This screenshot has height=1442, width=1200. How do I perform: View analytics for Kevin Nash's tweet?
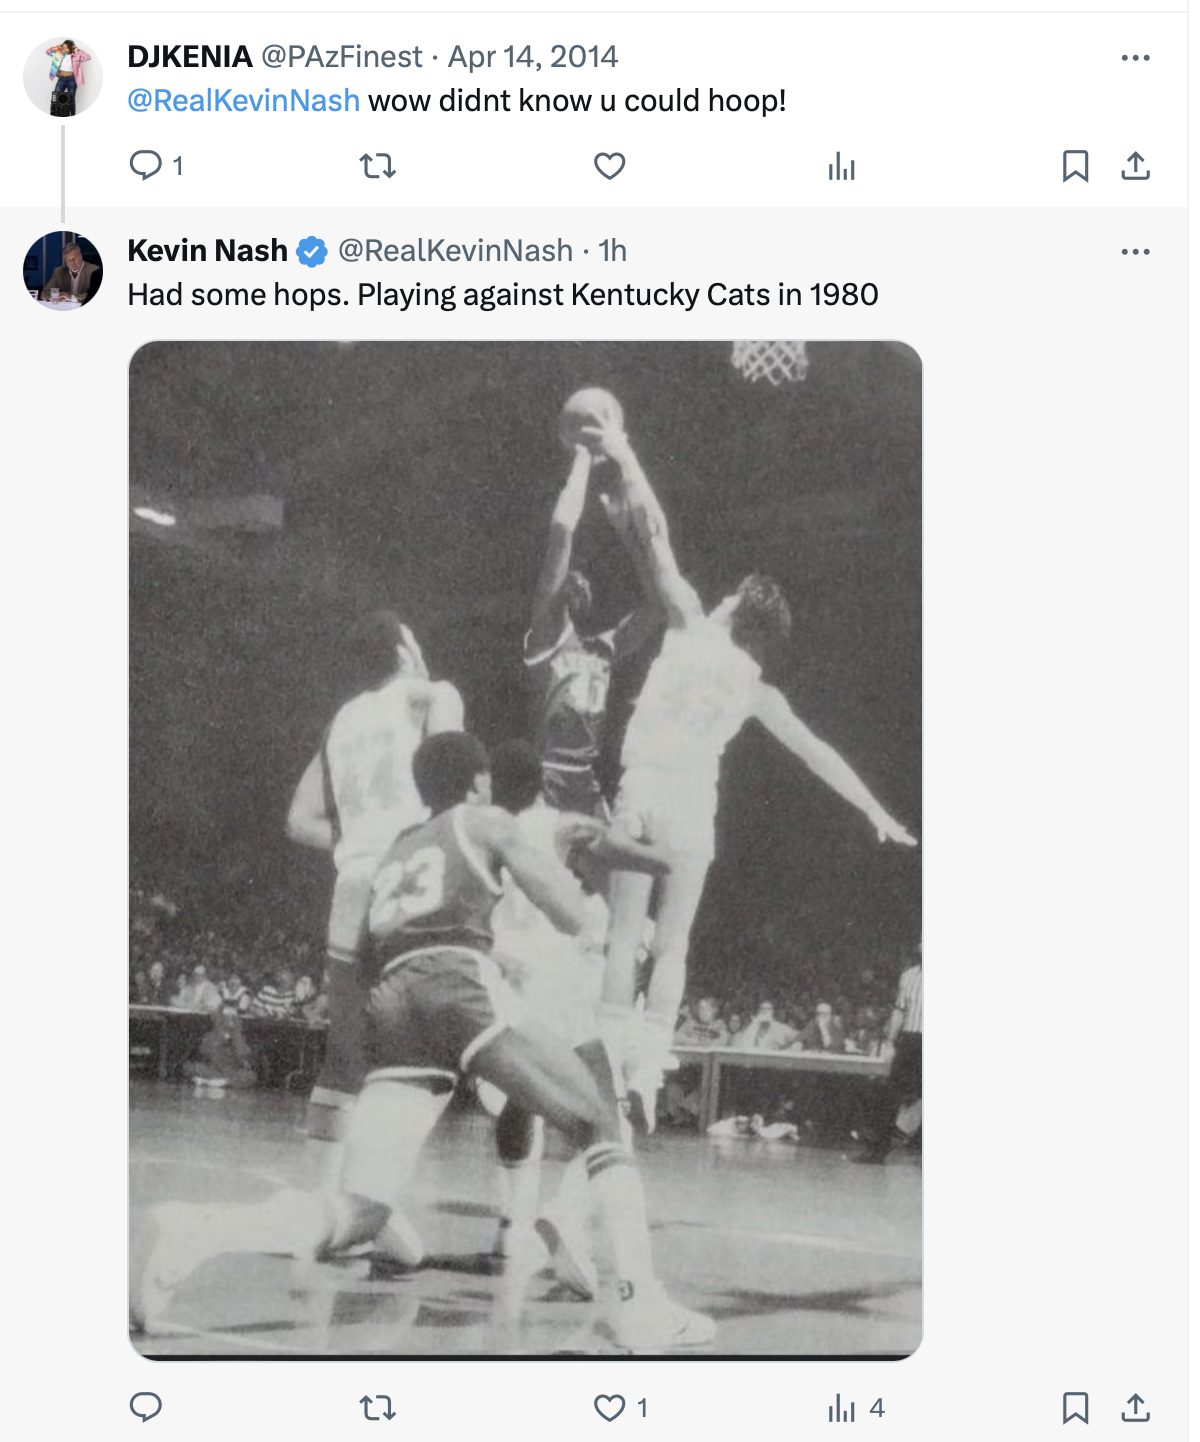(842, 1409)
